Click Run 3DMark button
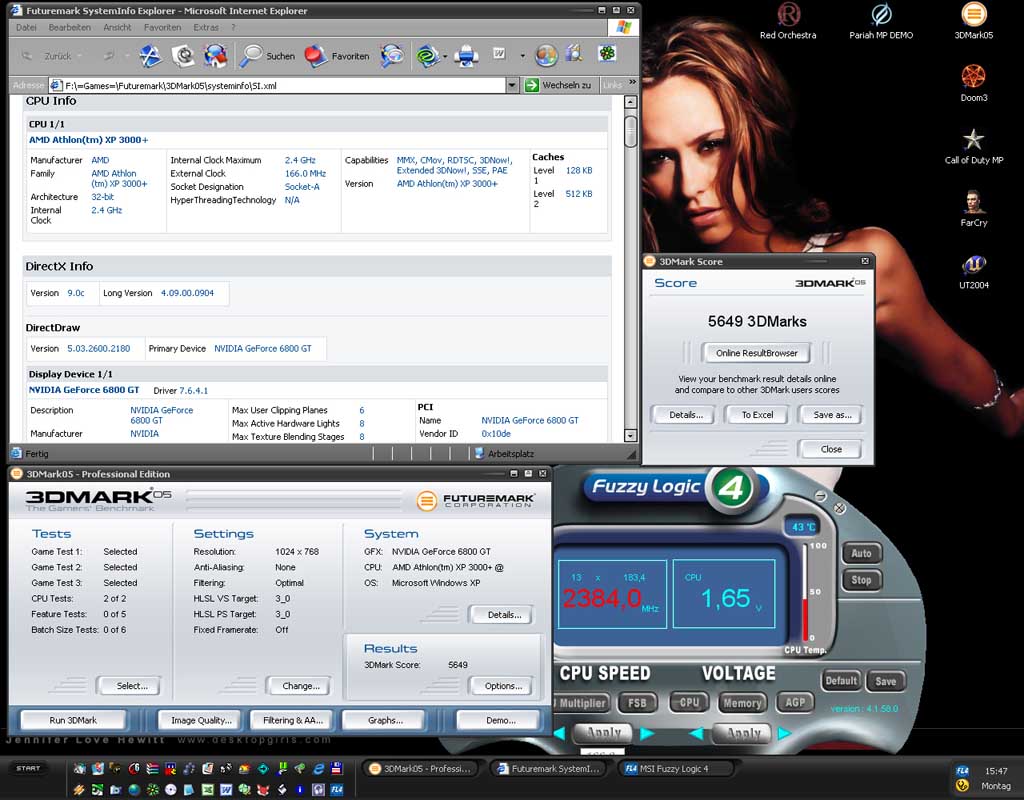The width and height of the screenshot is (1024, 800). (x=73, y=720)
